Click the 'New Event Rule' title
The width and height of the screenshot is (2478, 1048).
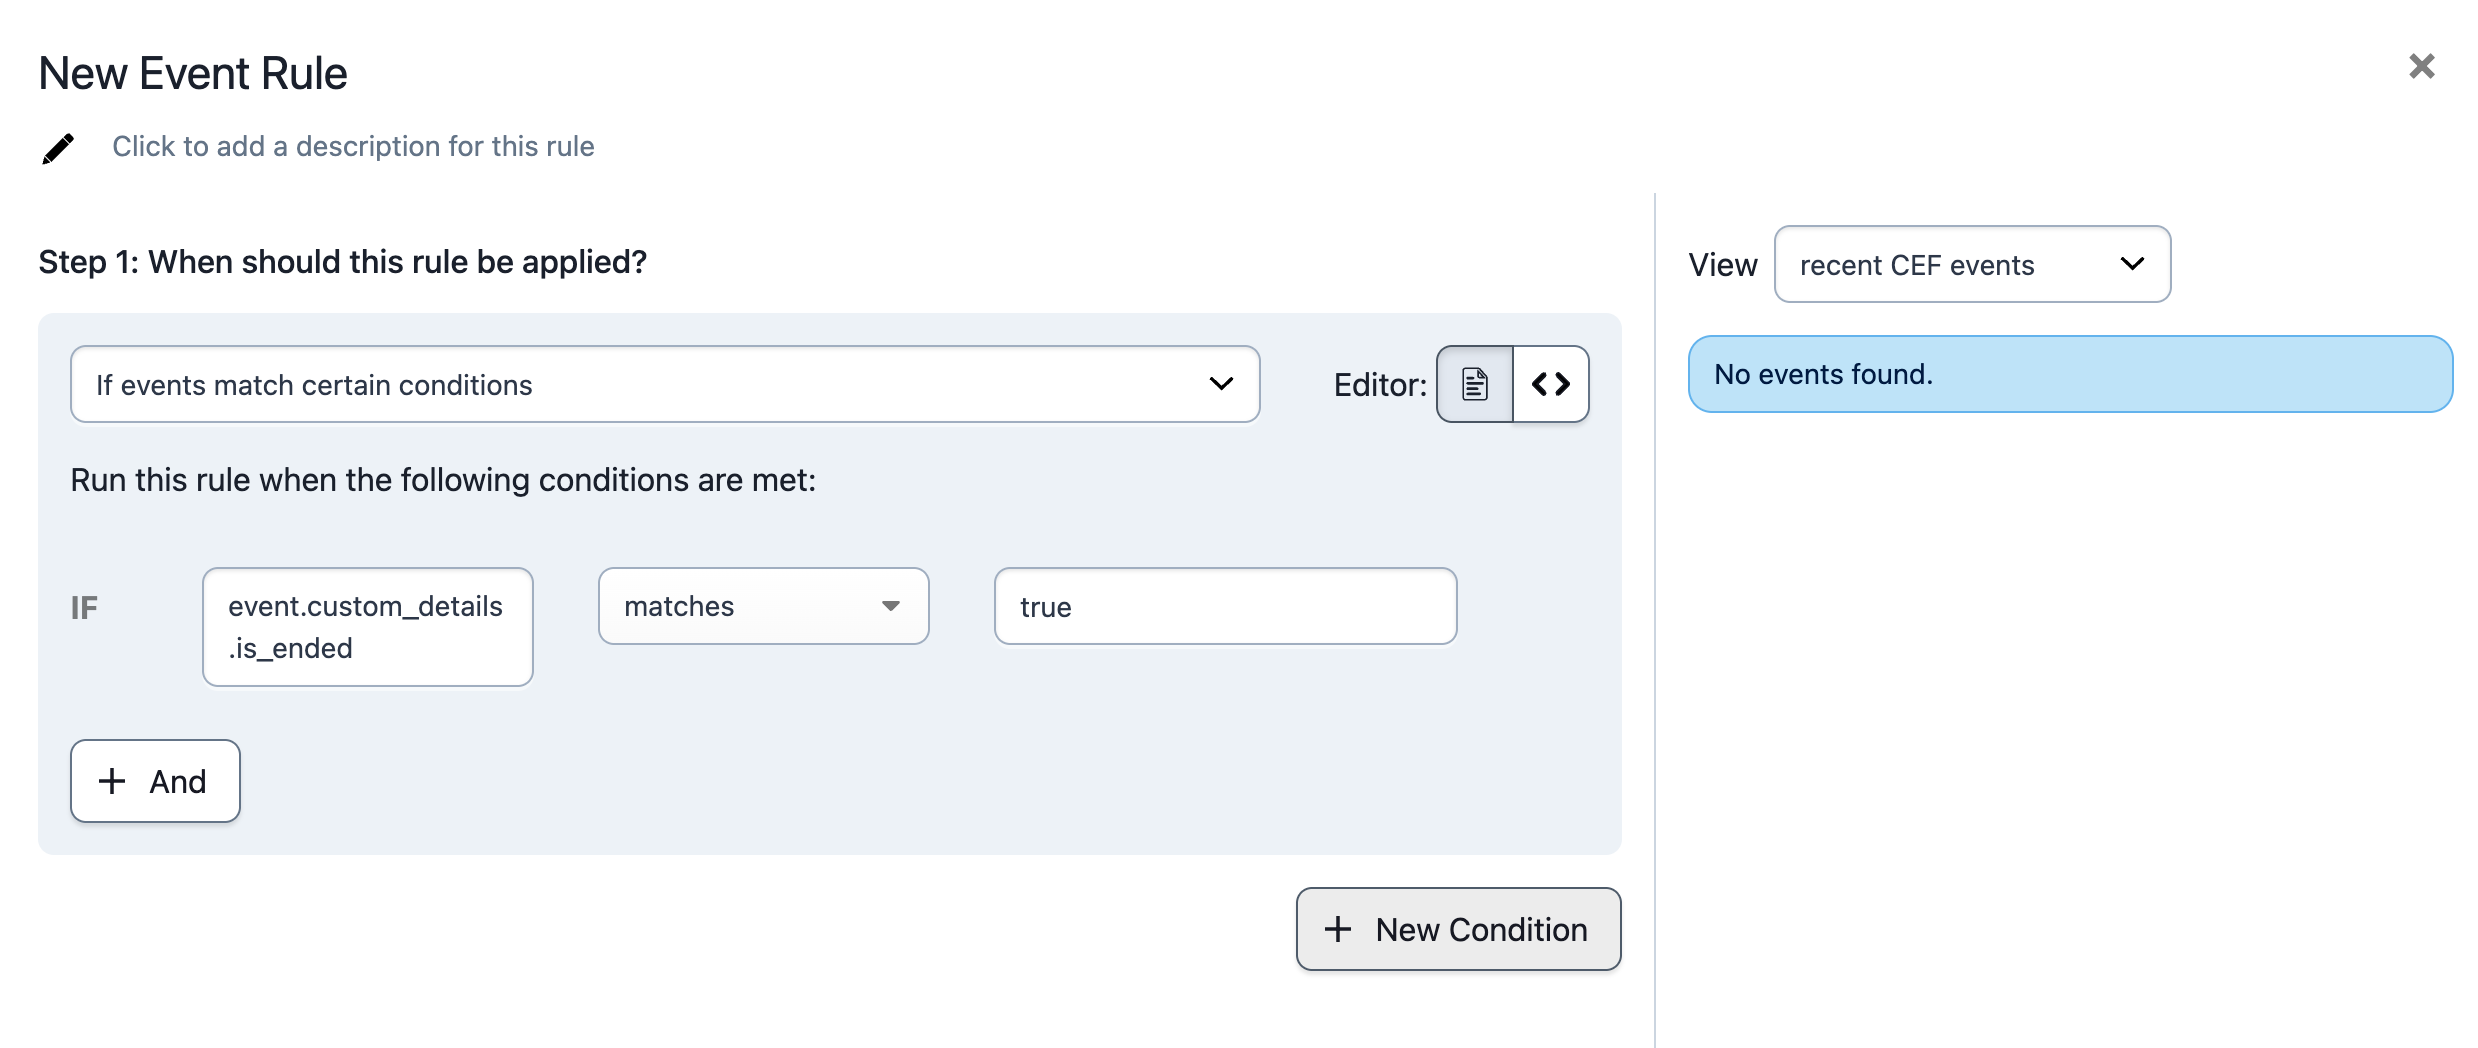tap(193, 74)
